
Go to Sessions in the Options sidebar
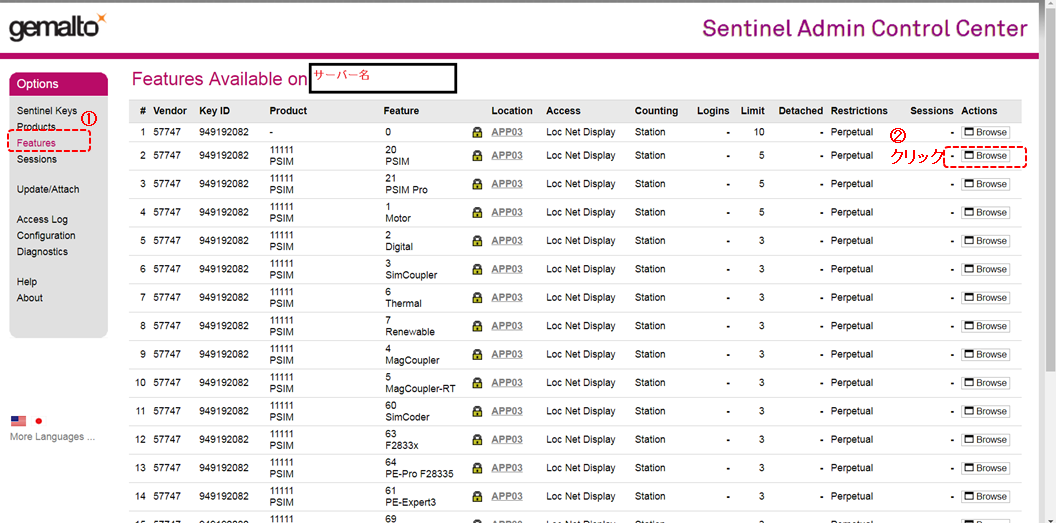37,159
